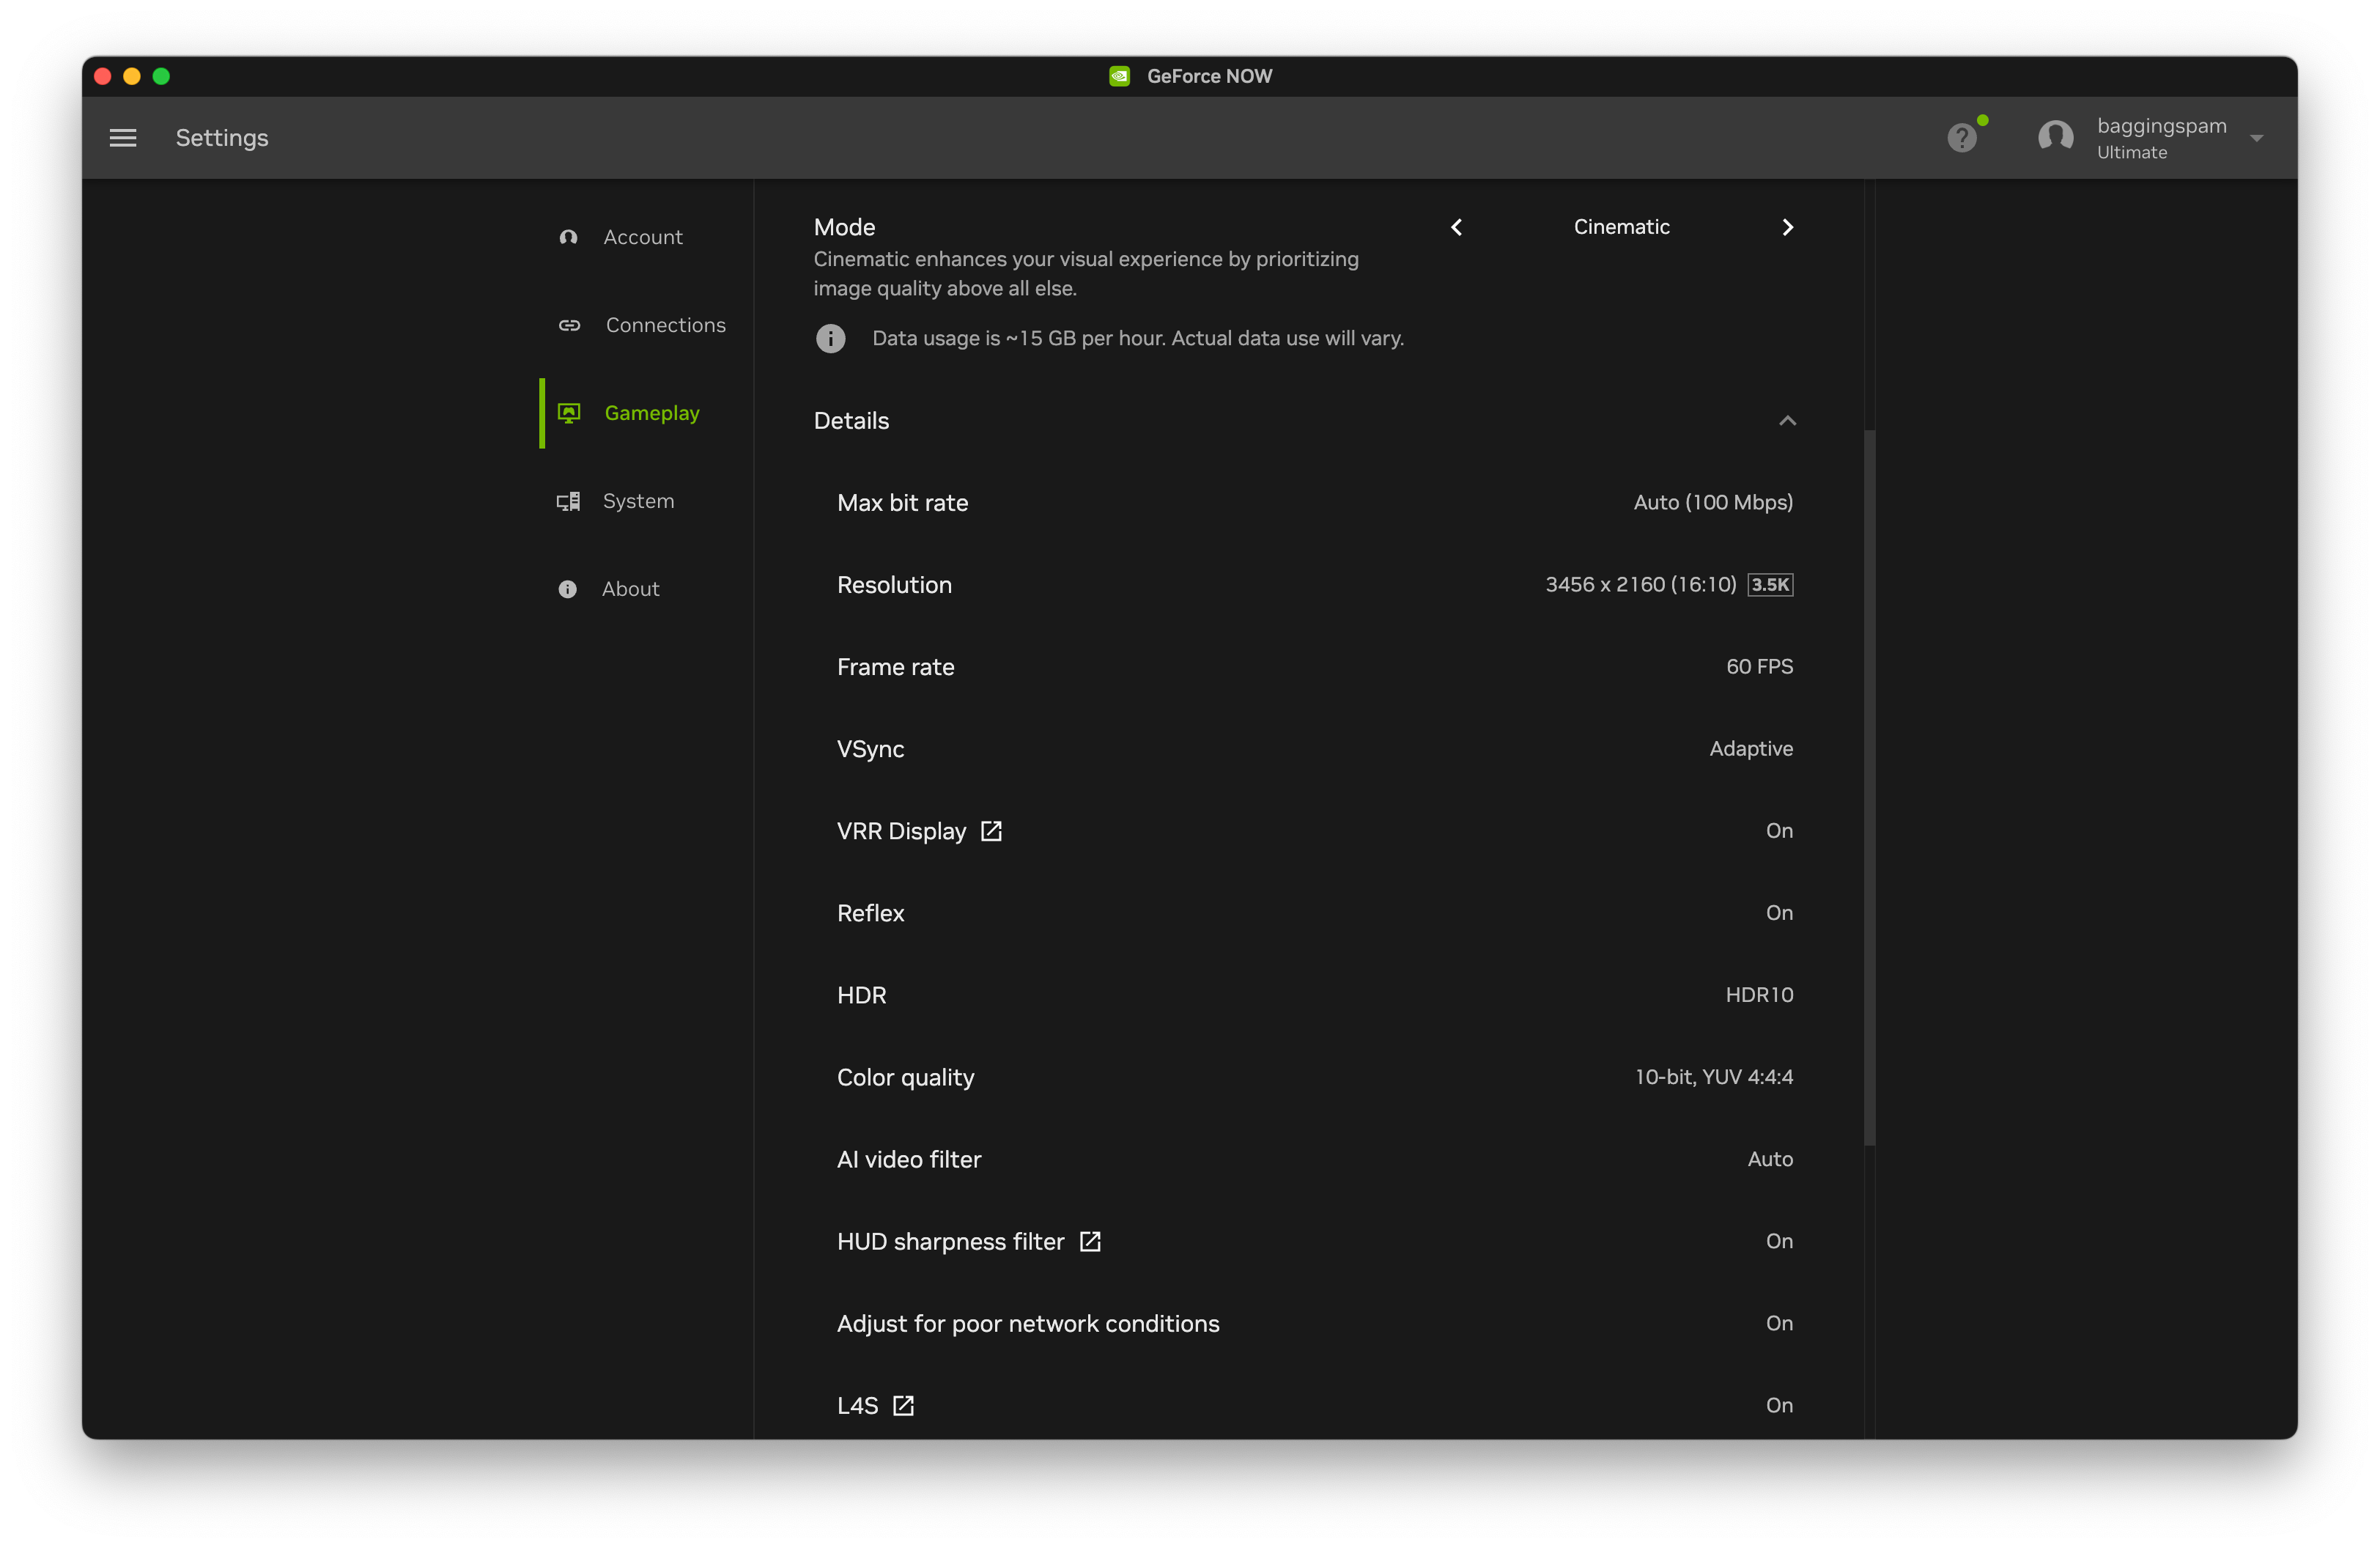Click the Max bit rate value
2380x1548 pixels.
coord(1712,503)
